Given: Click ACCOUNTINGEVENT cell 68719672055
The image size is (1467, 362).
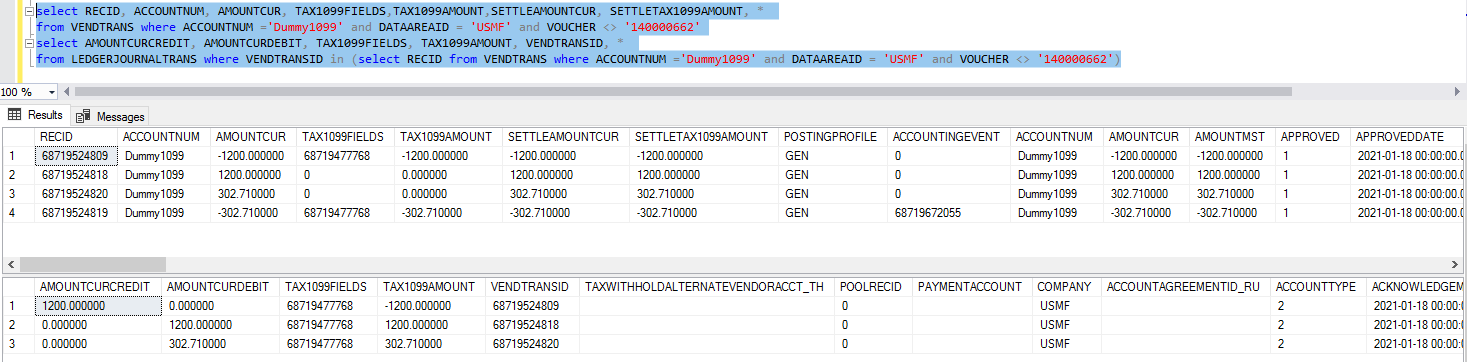Looking at the screenshot, I should [x=949, y=213].
